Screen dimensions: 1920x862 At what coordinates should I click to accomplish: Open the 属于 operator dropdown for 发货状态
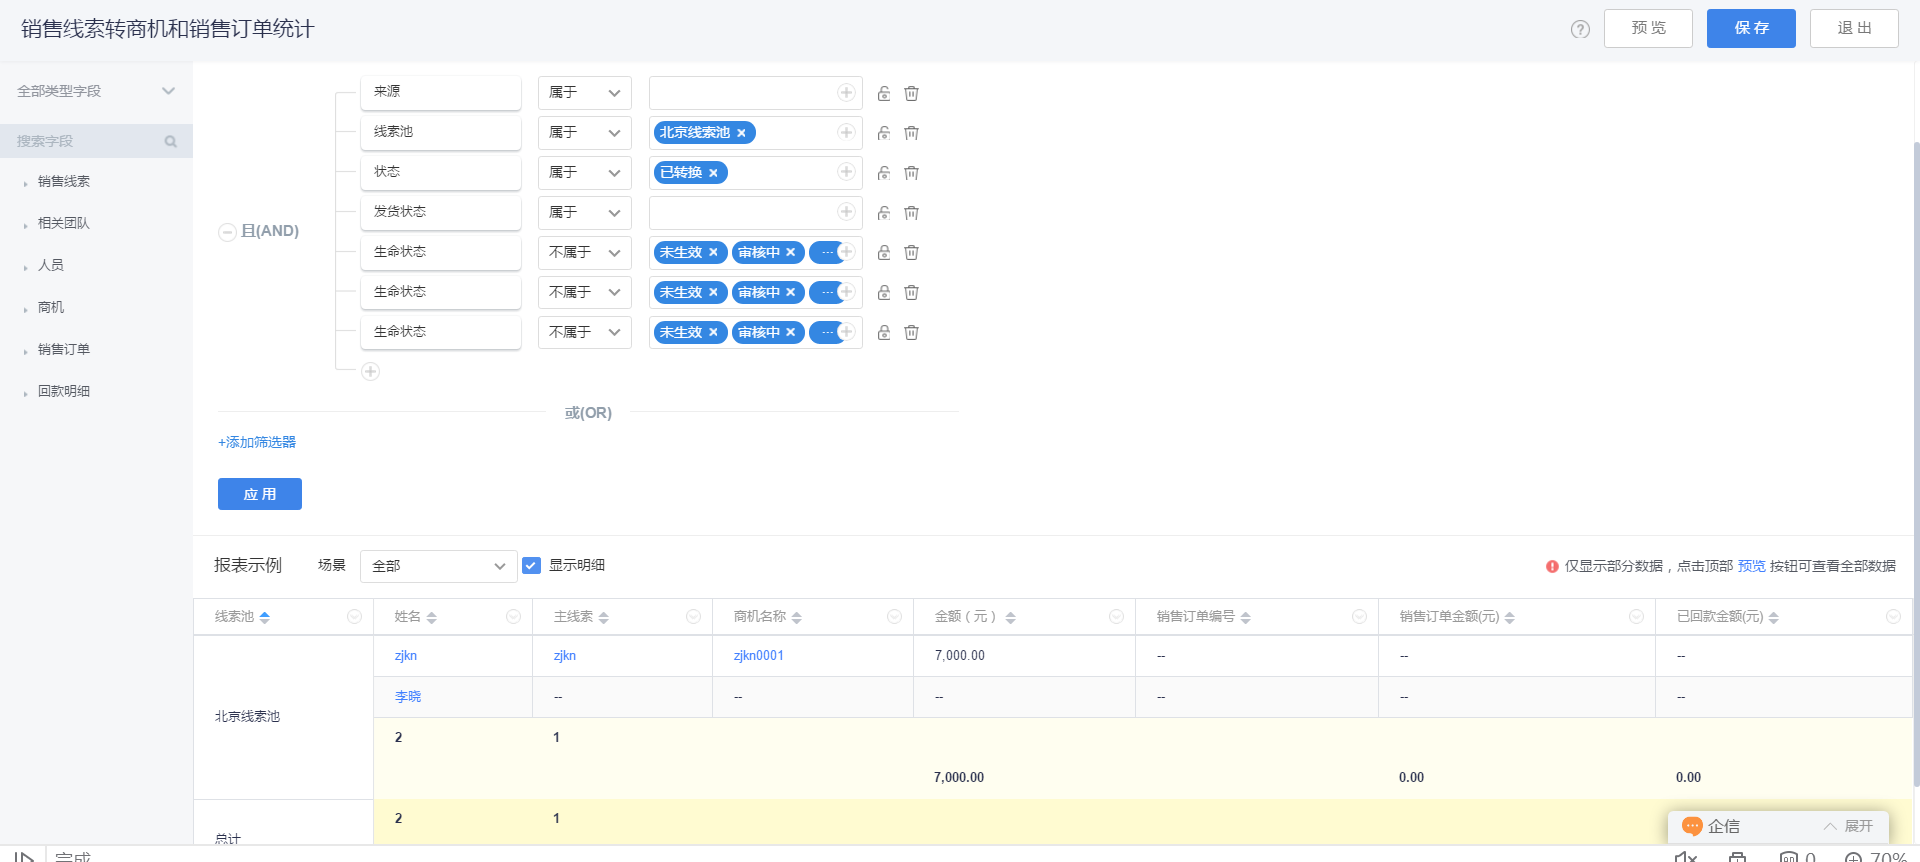[x=584, y=212]
